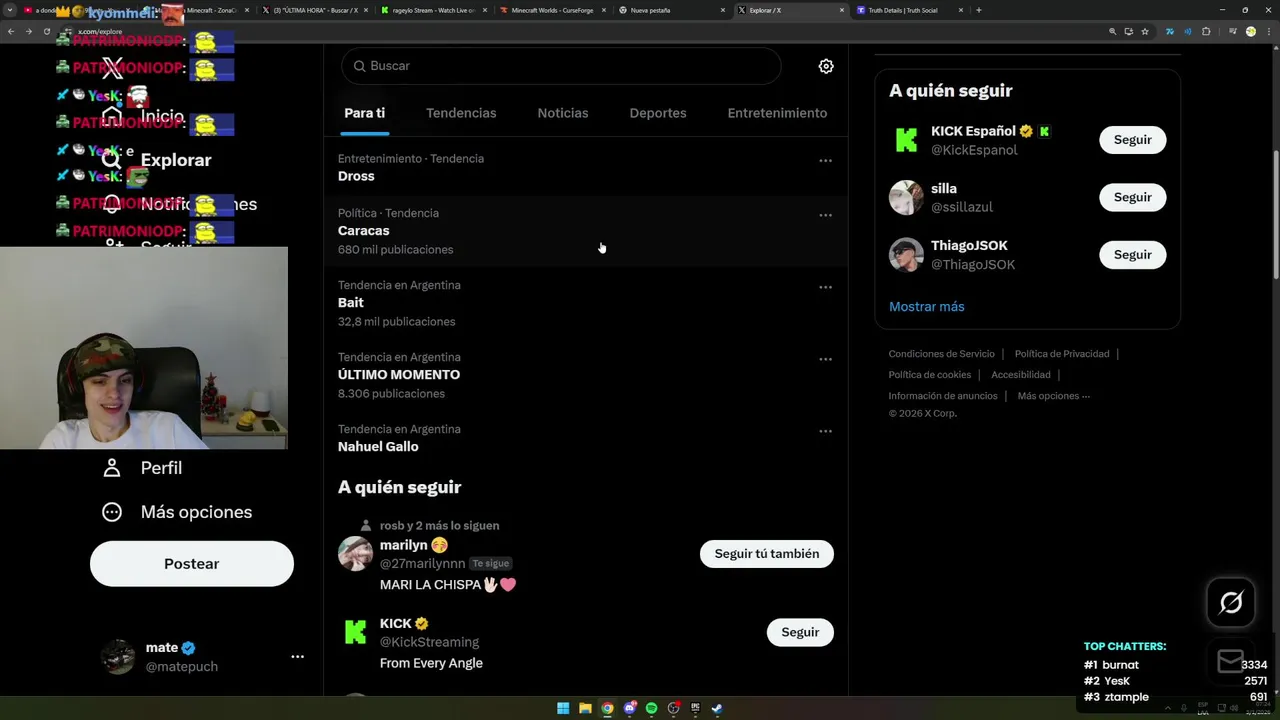Viewport: 1280px width, 720px height.
Task: Click KICK Español avatar in sidebar
Action: point(906,140)
